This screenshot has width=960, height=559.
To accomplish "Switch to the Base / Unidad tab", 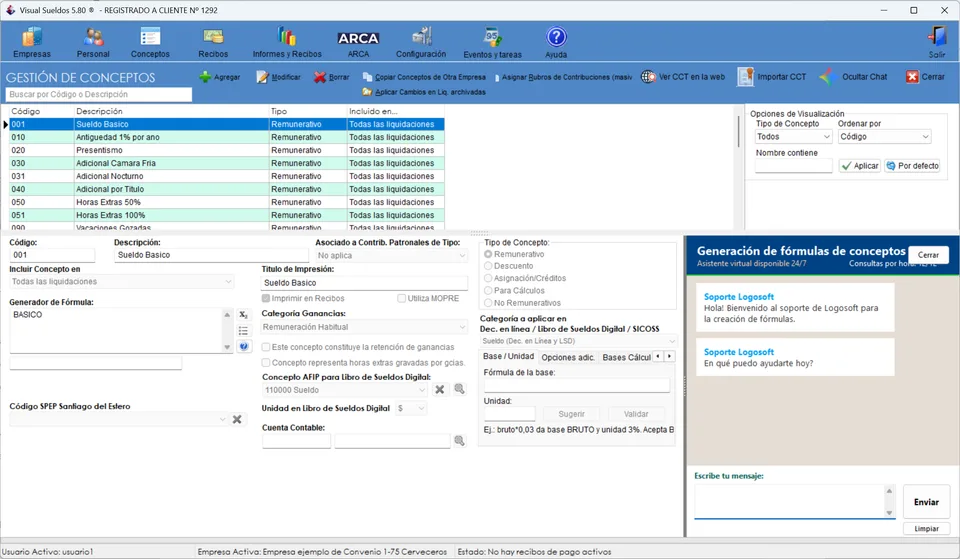I will [508, 356].
